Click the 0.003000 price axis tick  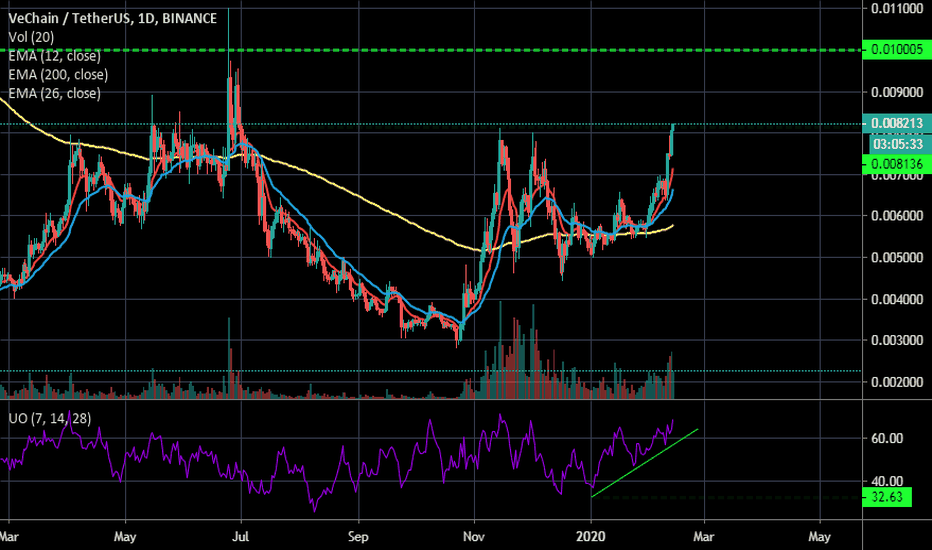click(897, 341)
